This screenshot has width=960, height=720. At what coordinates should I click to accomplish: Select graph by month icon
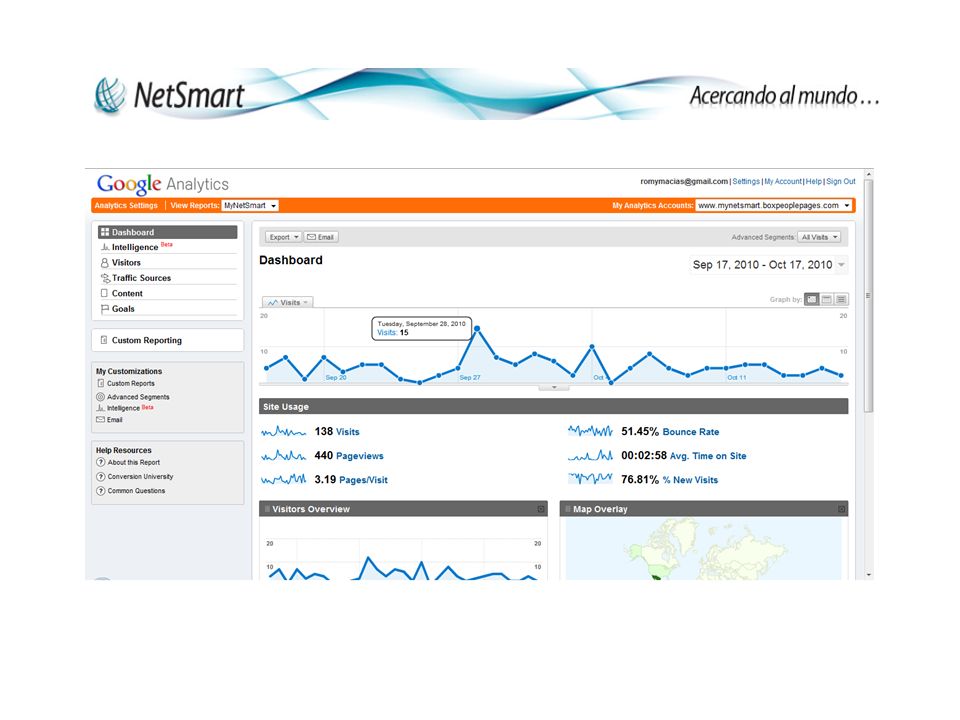[x=841, y=299]
